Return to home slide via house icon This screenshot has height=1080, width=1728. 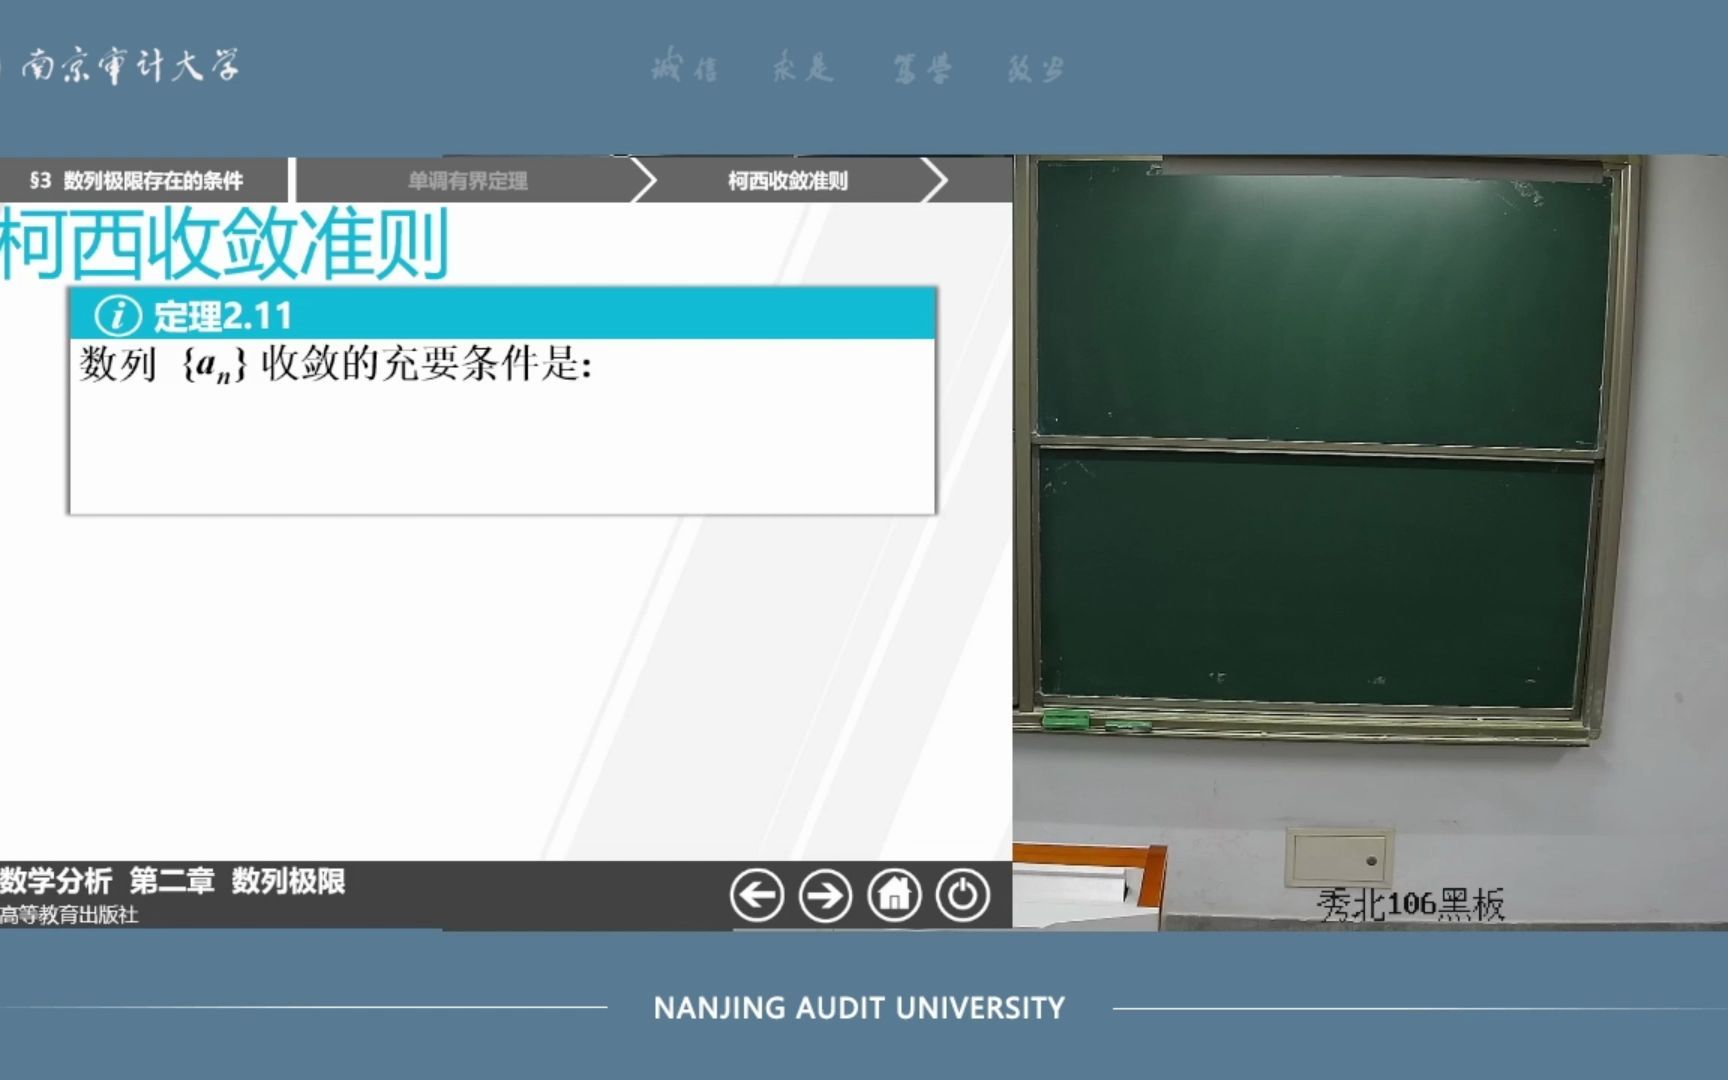tap(894, 895)
